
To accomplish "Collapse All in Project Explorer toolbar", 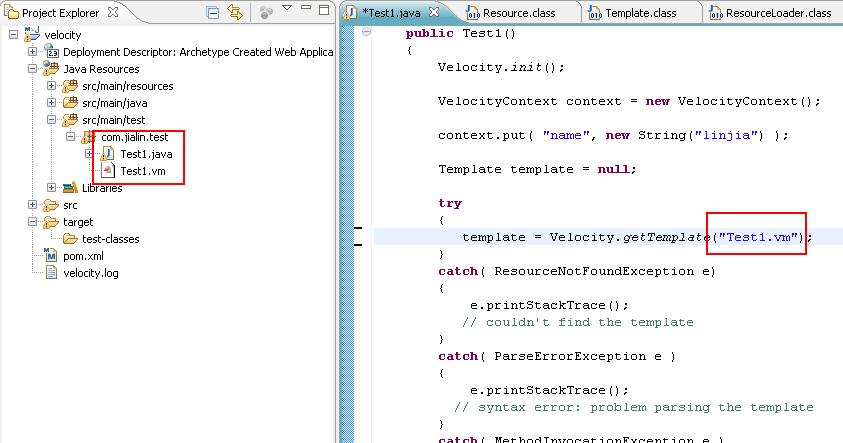I will coord(212,12).
